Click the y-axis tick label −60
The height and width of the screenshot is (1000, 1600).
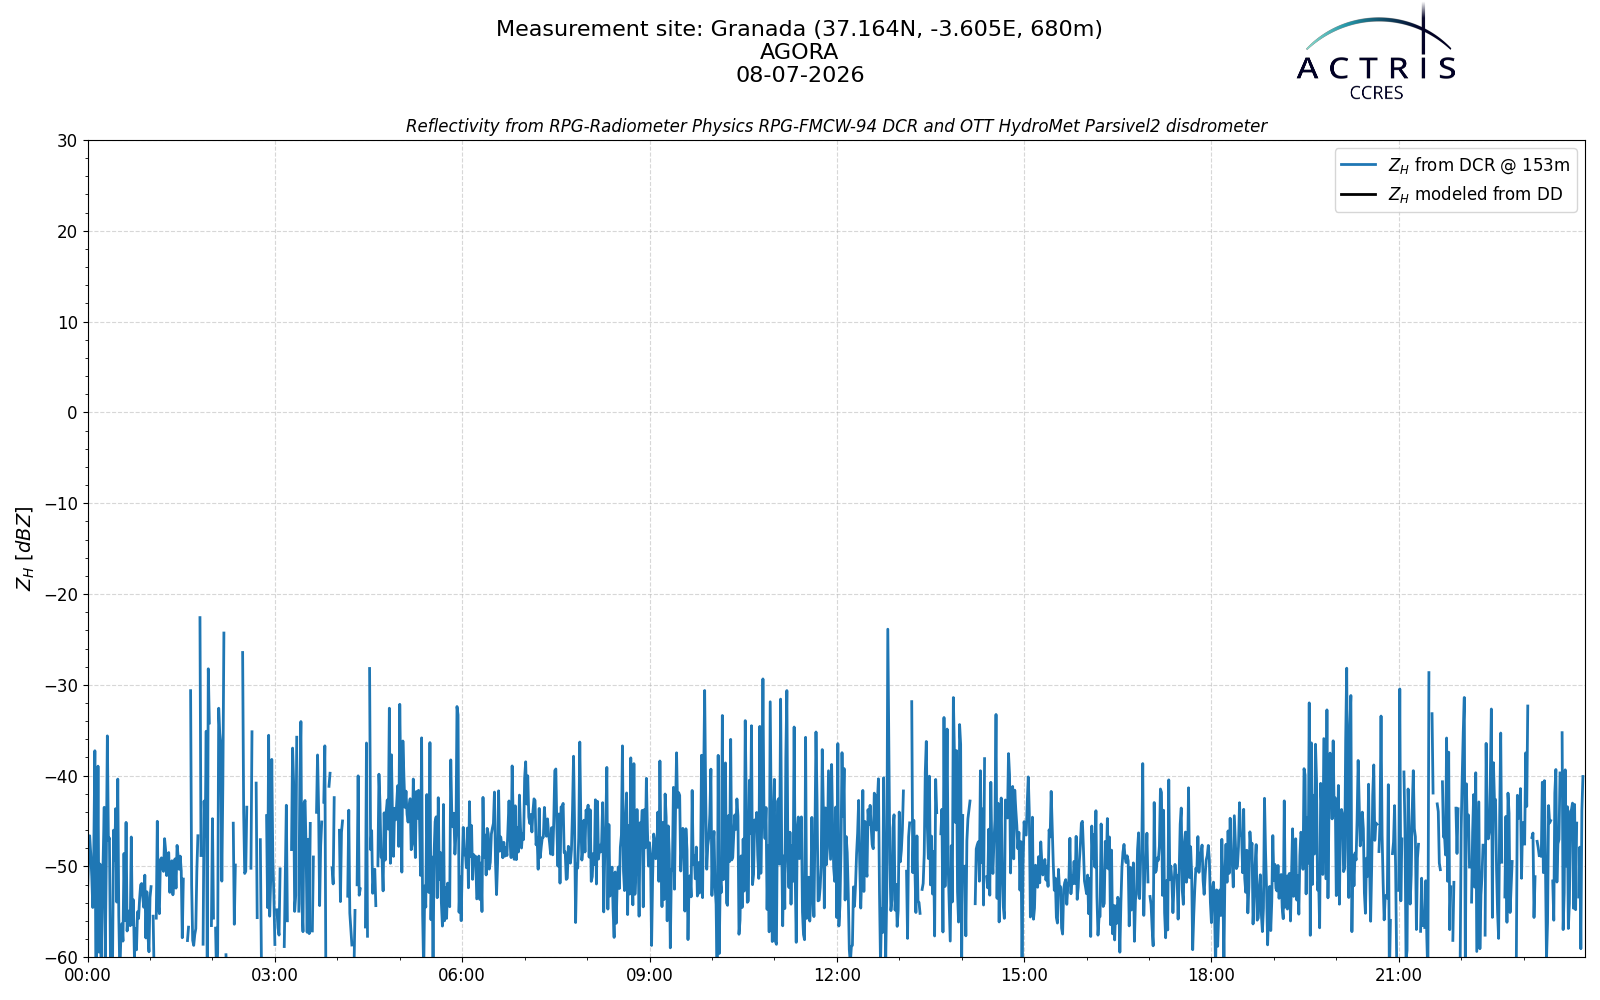coord(60,958)
